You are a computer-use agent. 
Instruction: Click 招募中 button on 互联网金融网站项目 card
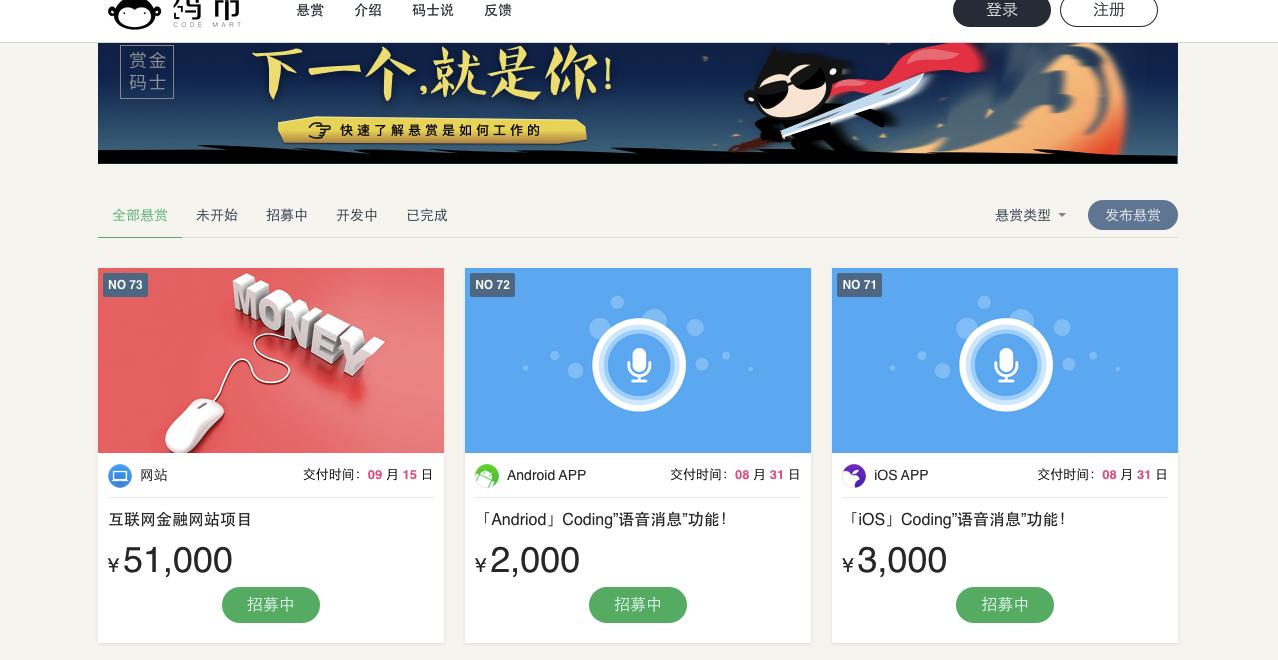click(x=271, y=605)
